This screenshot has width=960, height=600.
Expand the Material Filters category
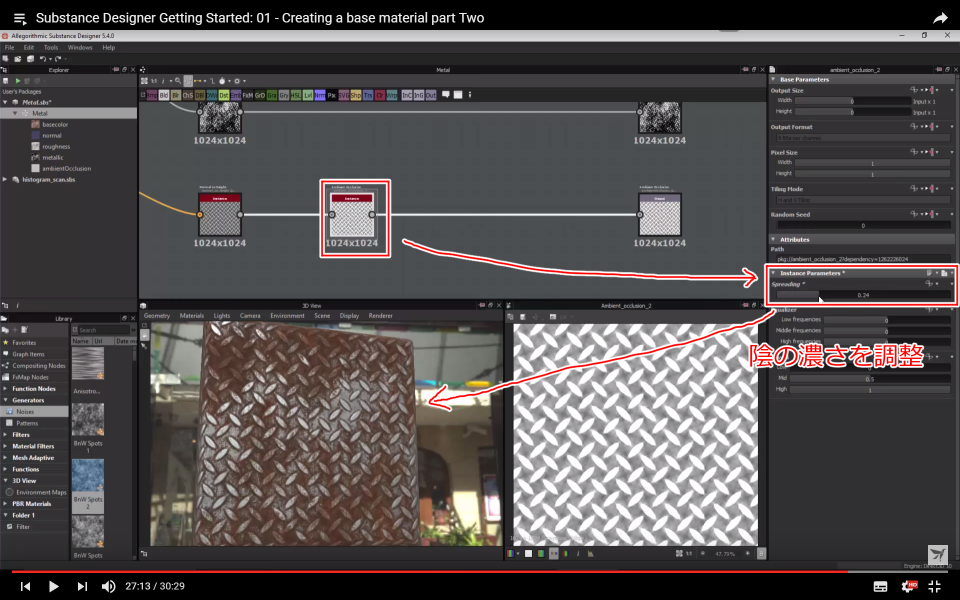(6, 446)
